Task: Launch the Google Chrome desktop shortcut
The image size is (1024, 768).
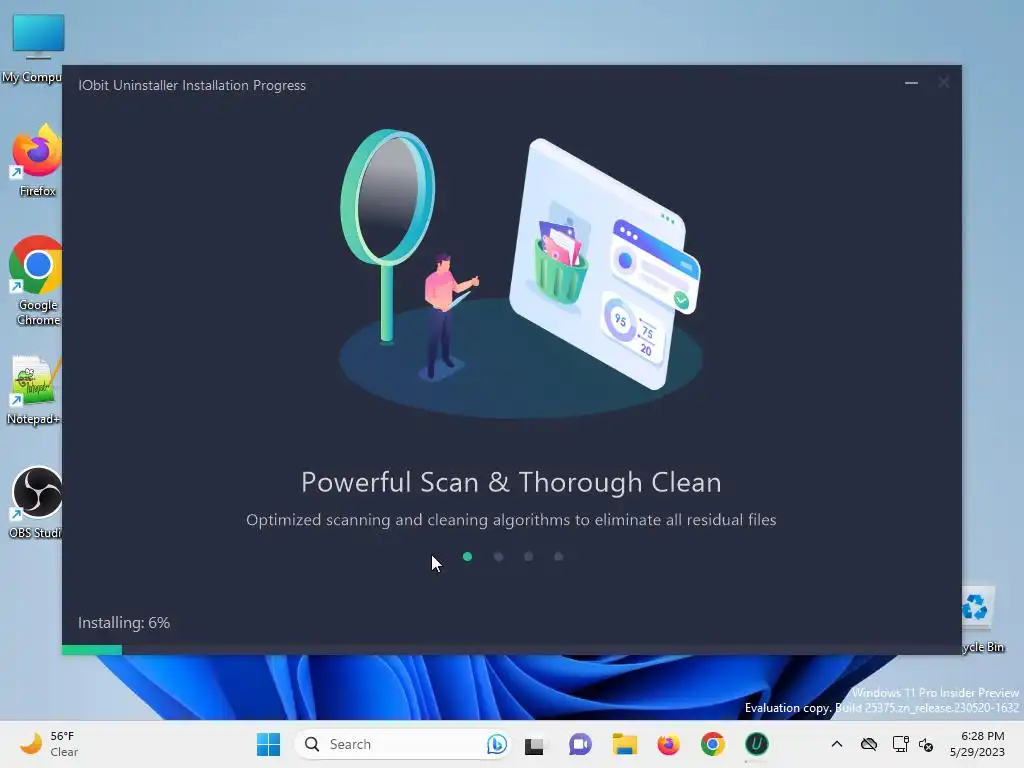Action: tap(36, 281)
